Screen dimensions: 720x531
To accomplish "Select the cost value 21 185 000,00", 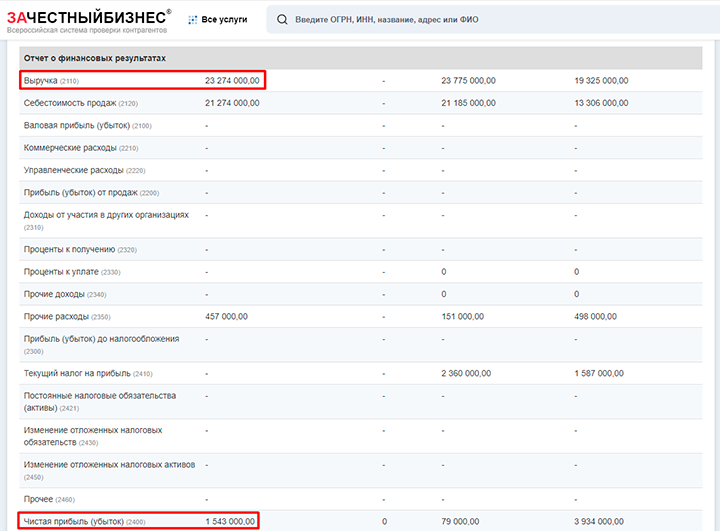I will (x=468, y=103).
